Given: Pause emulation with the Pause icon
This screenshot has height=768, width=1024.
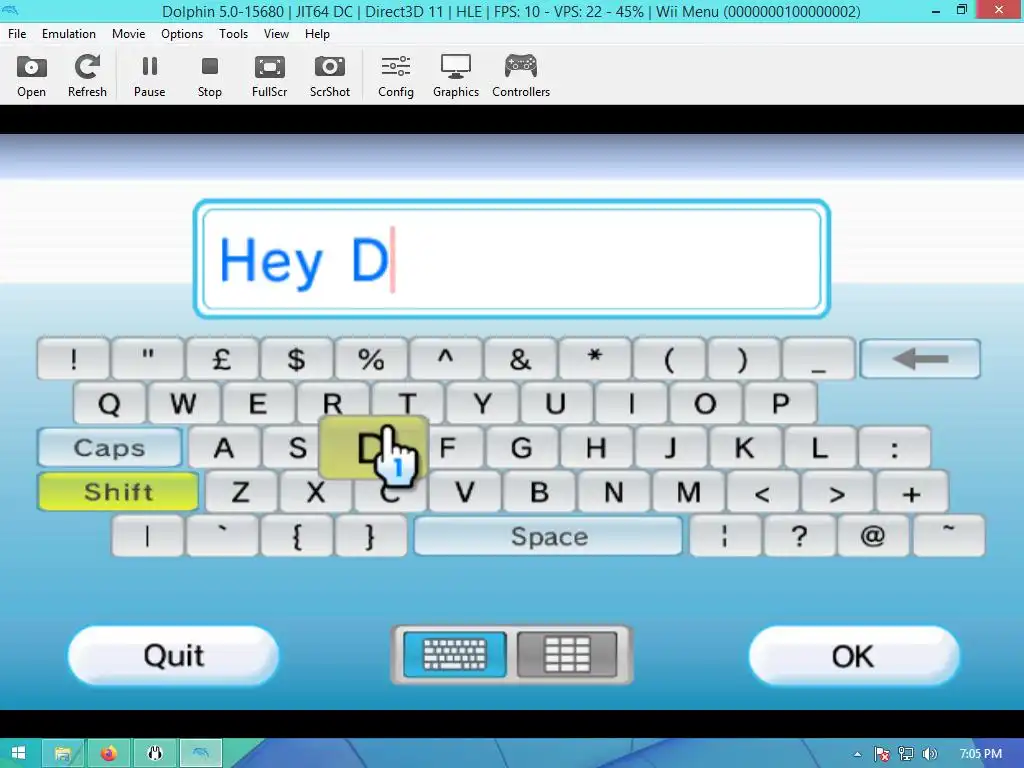Looking at the screenshot, I should click(x=150, y=76).
